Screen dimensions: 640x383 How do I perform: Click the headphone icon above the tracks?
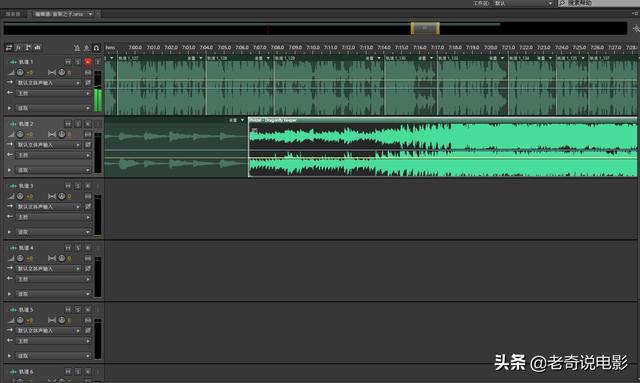pyautogui.click(x=96, y=48)
